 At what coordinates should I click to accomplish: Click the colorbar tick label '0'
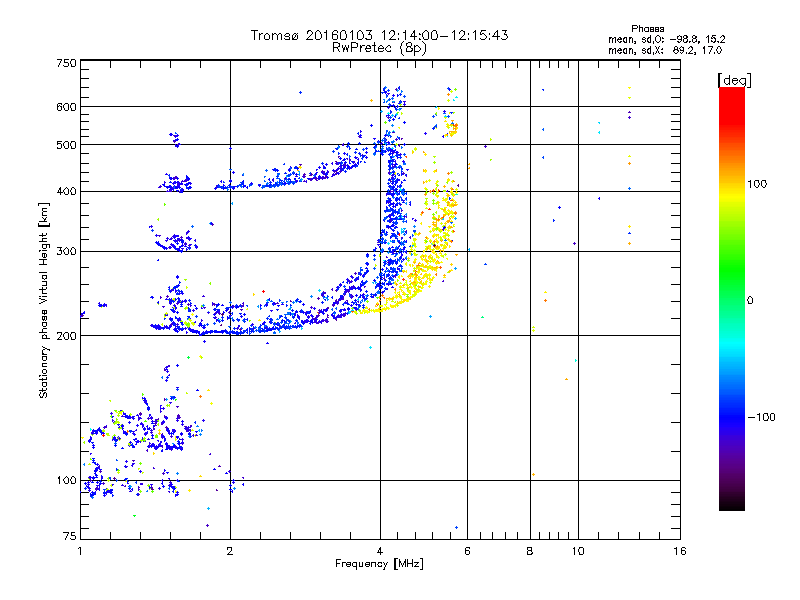(x=750, y=300)
